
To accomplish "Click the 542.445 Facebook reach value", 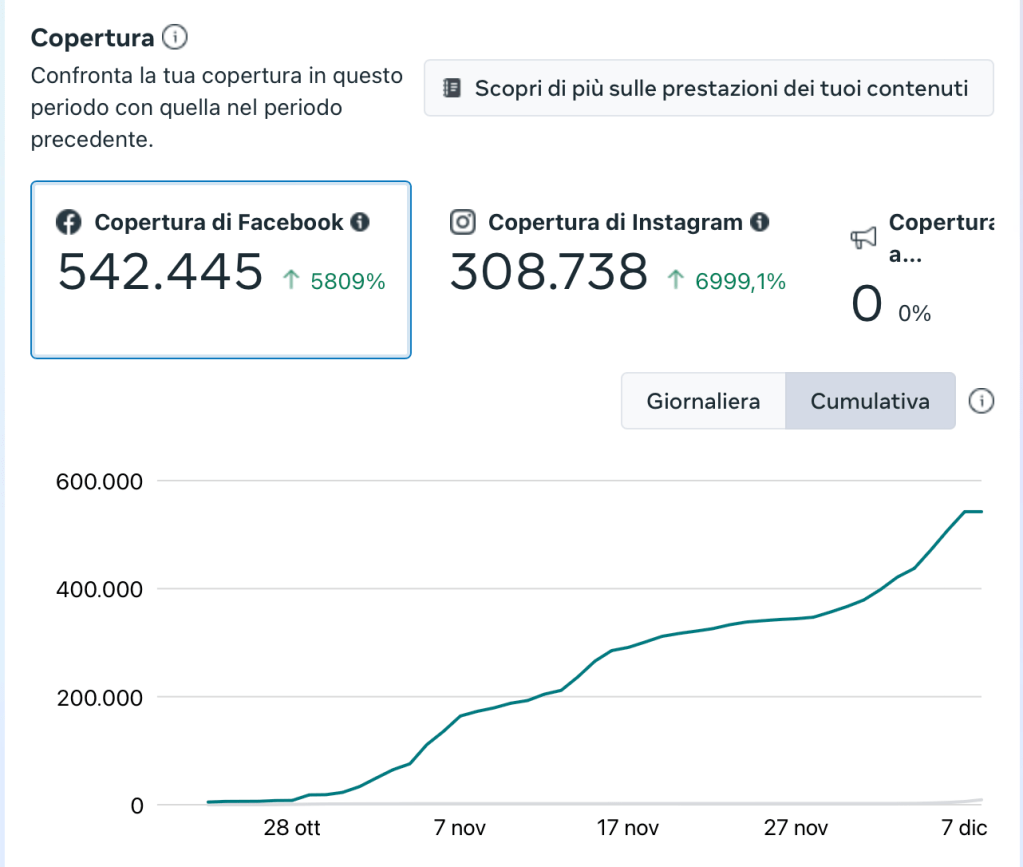I will pyautogui.click(x=160, y=272).
